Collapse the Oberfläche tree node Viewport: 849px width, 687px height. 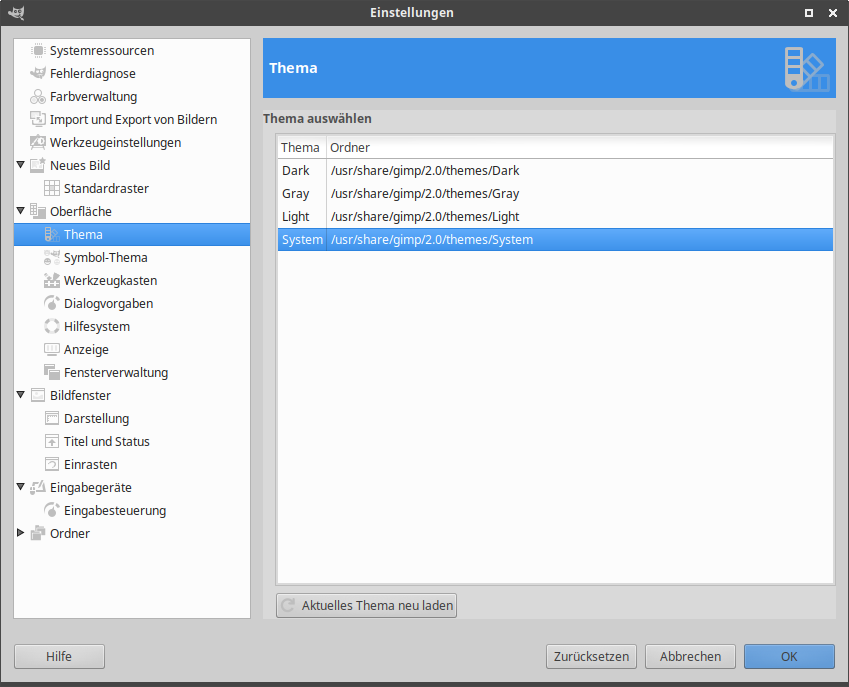point(21,211)
